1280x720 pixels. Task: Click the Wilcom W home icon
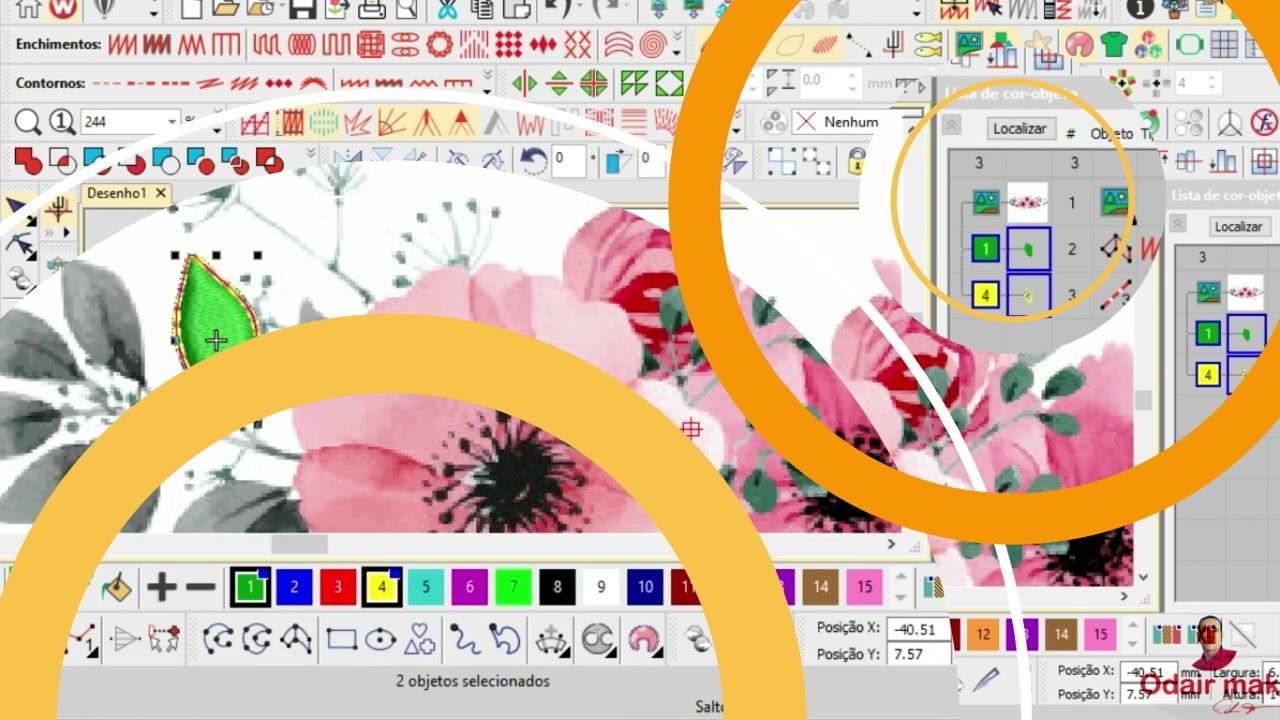62,9
